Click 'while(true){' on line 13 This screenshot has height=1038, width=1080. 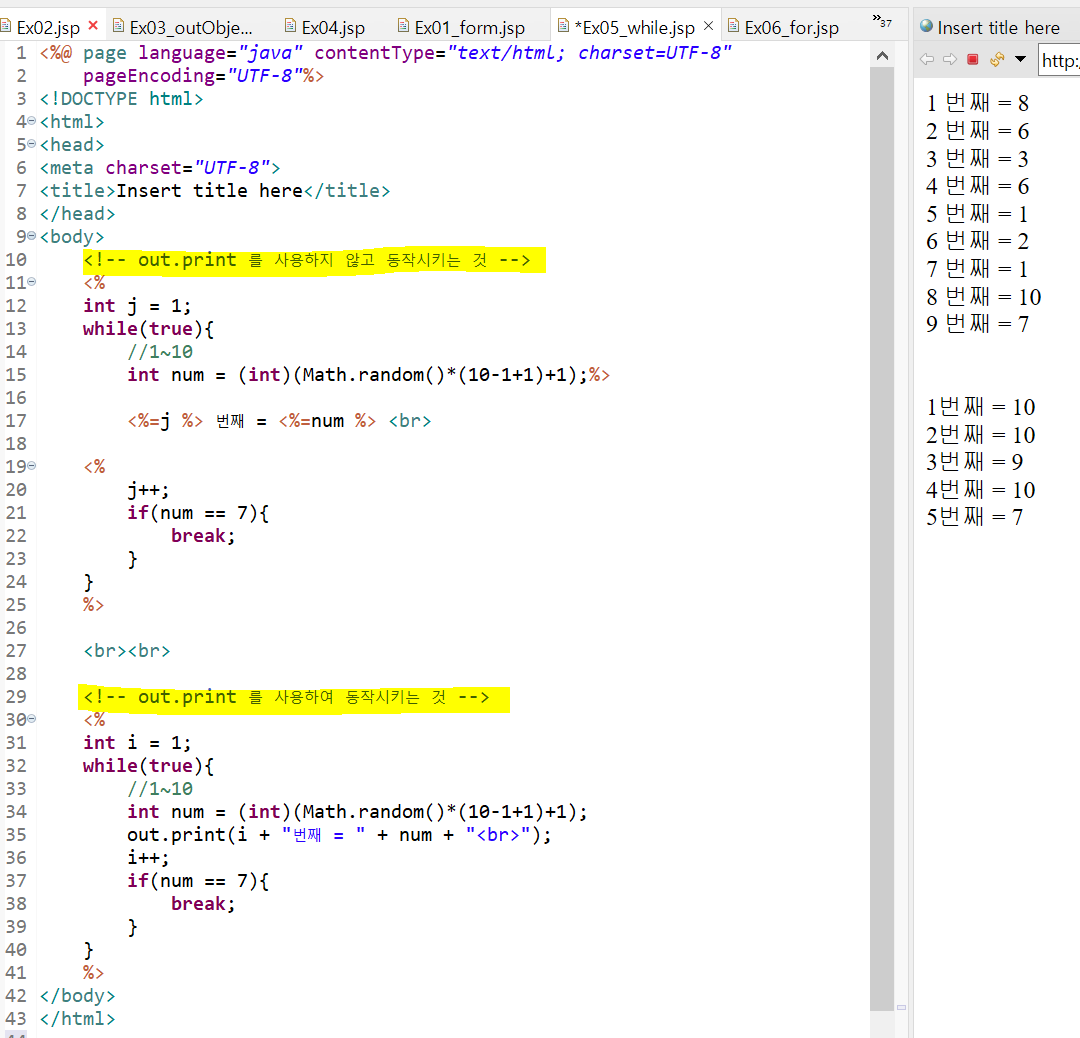pyautogui.click(x=148, y=329)
